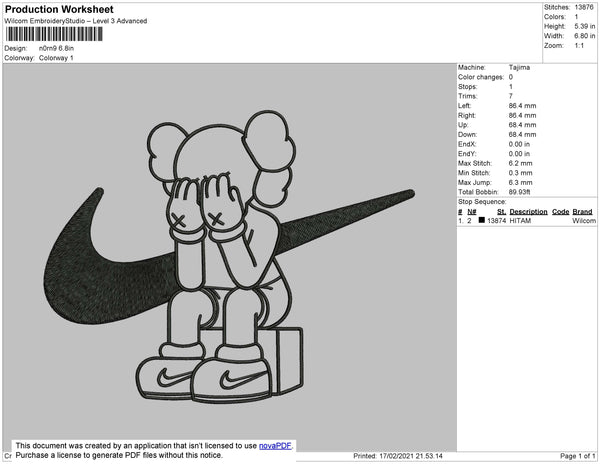
Task: Select the Stitches value 13876
Action: click(584, 7)
